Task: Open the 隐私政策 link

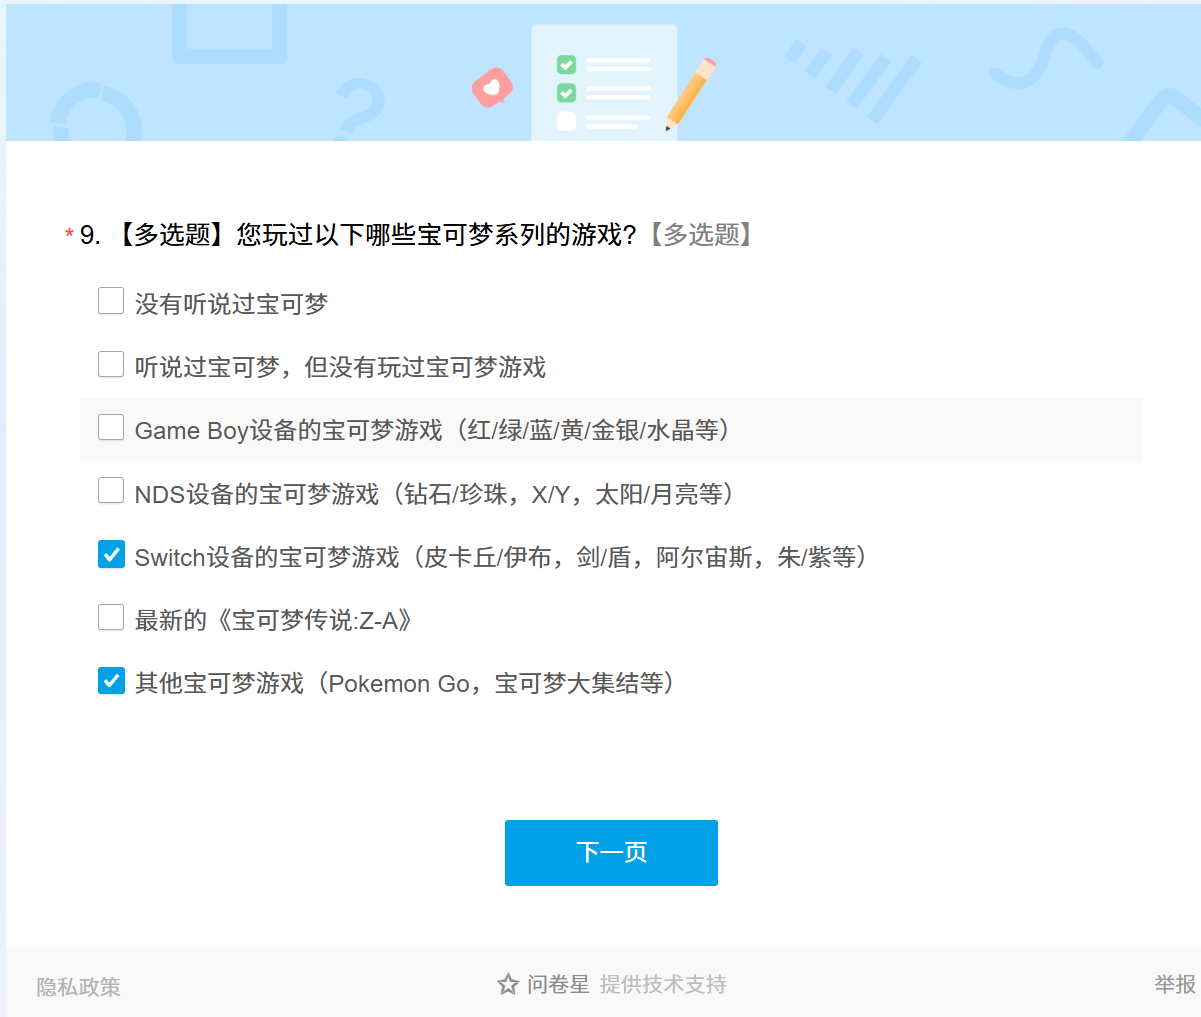Action: (78, 987)
